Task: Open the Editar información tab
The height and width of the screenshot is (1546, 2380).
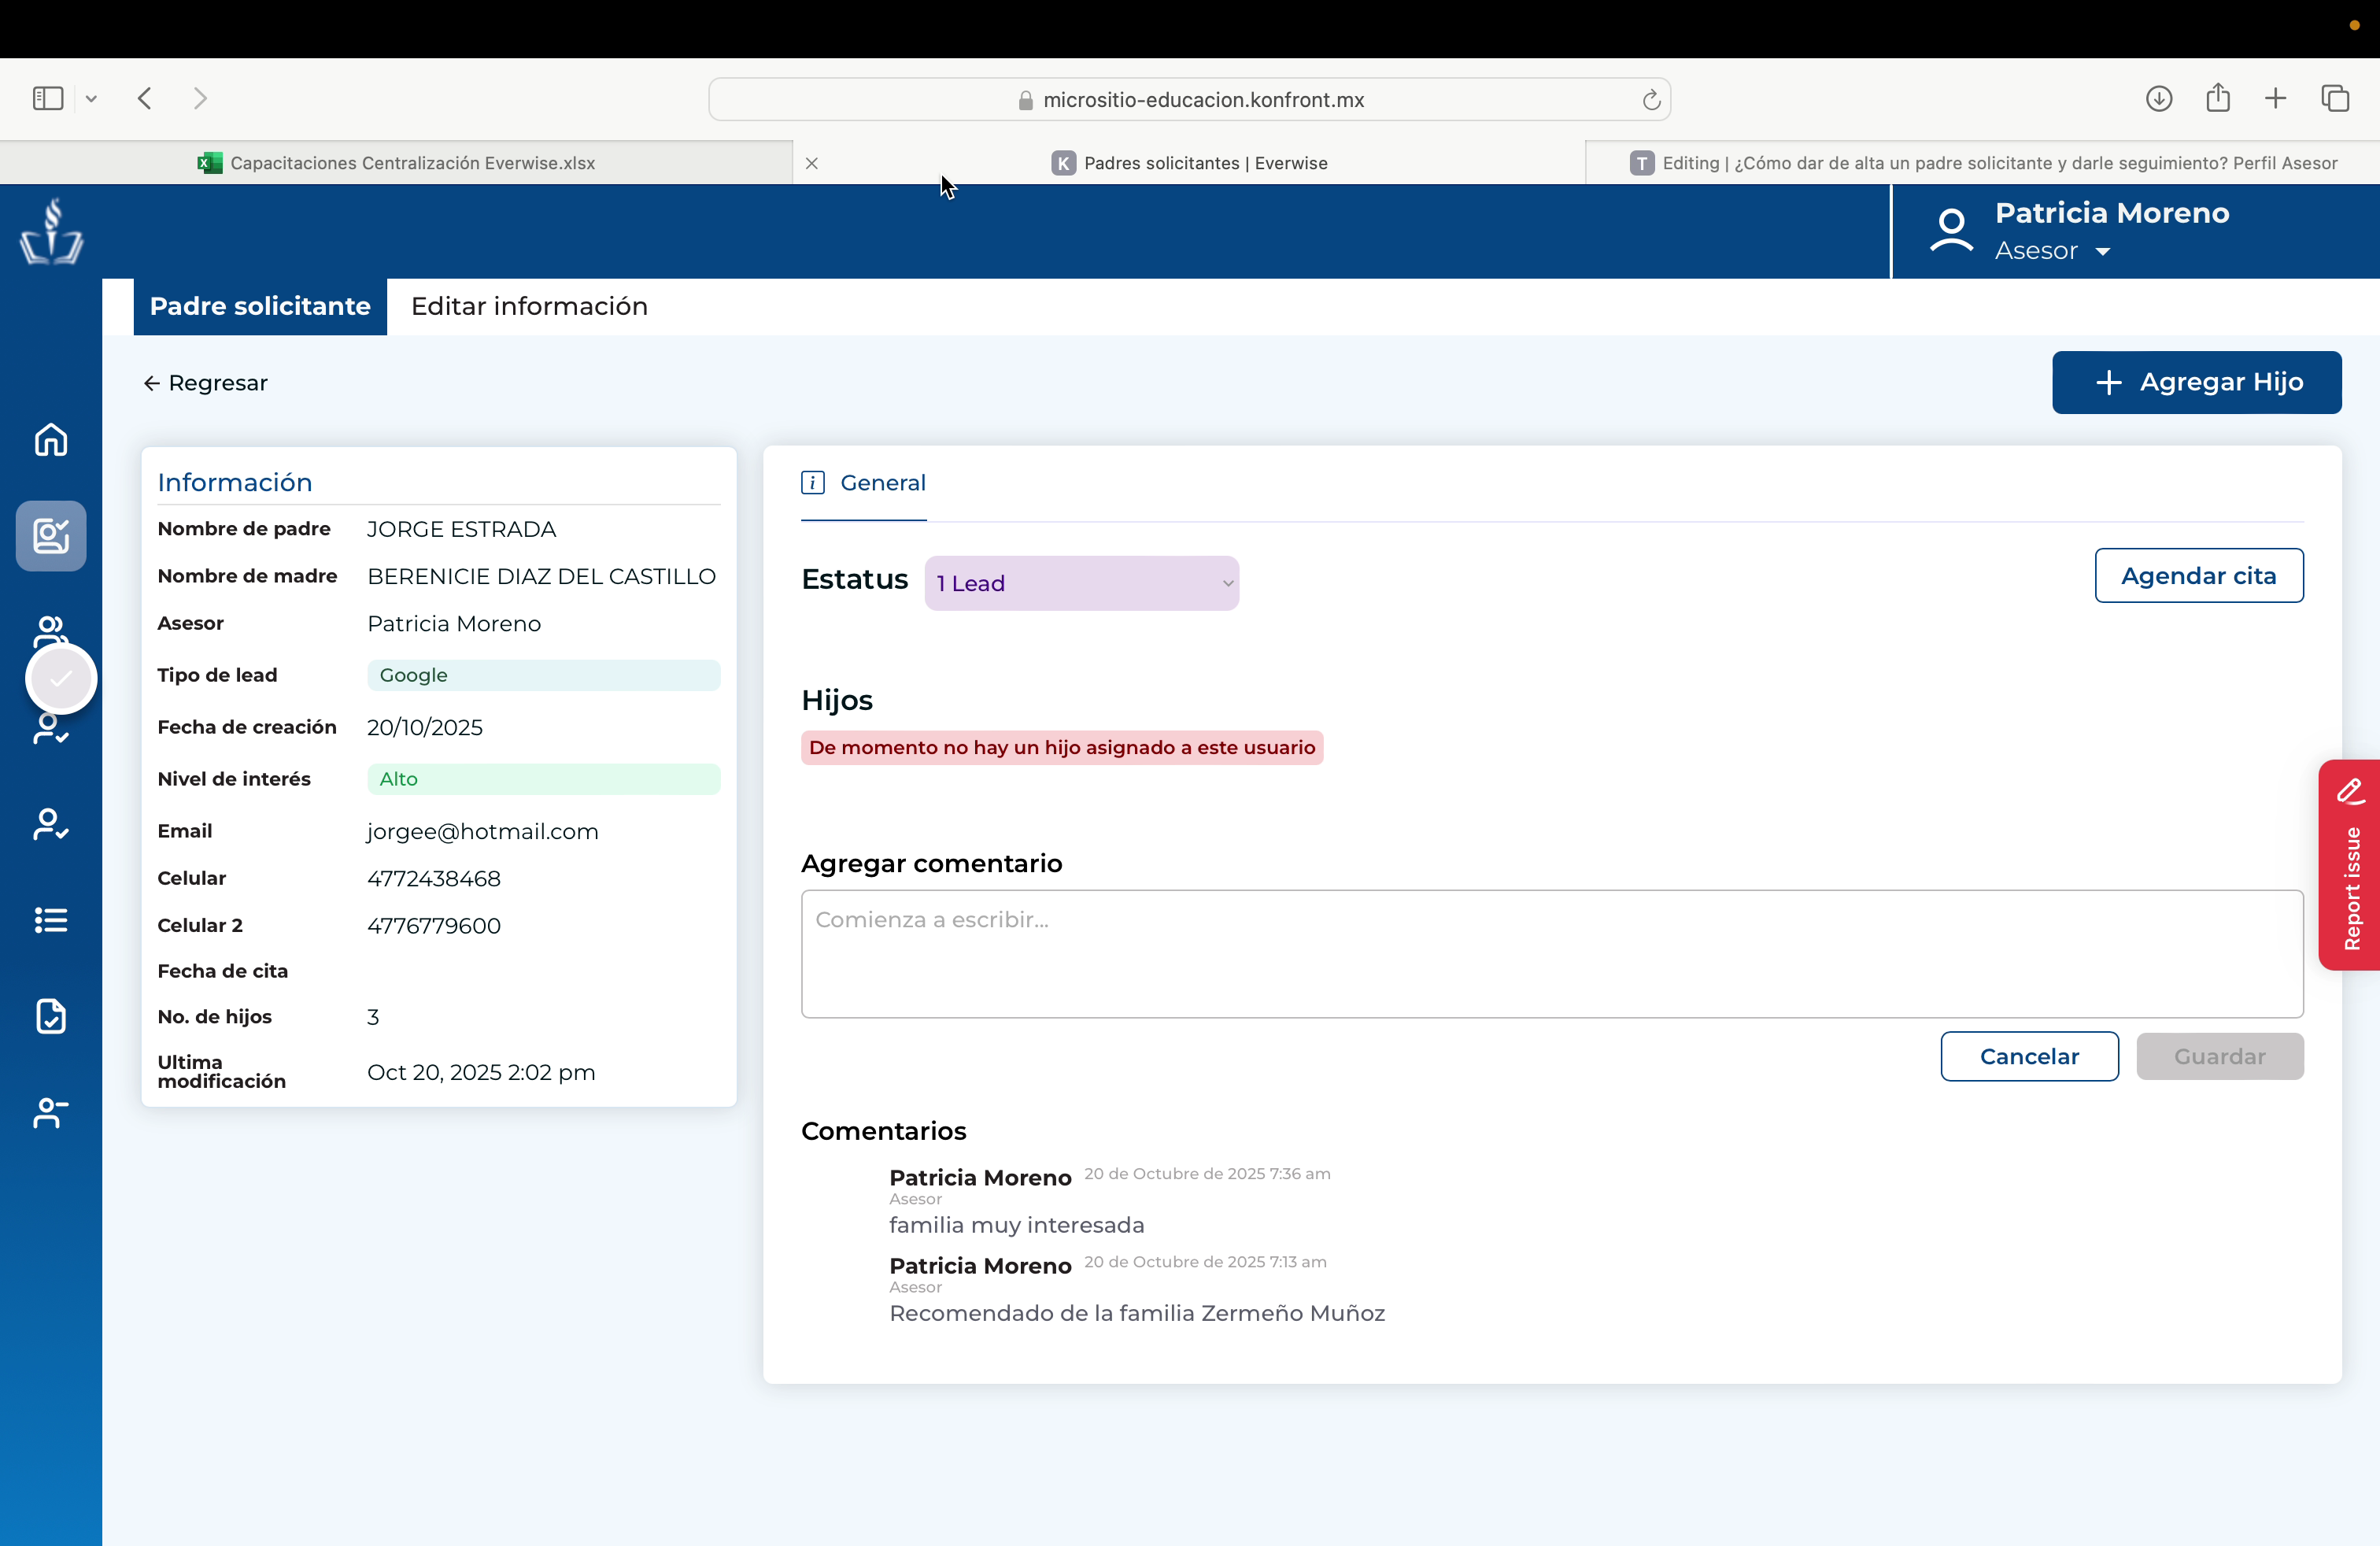Action: point(529,306)
